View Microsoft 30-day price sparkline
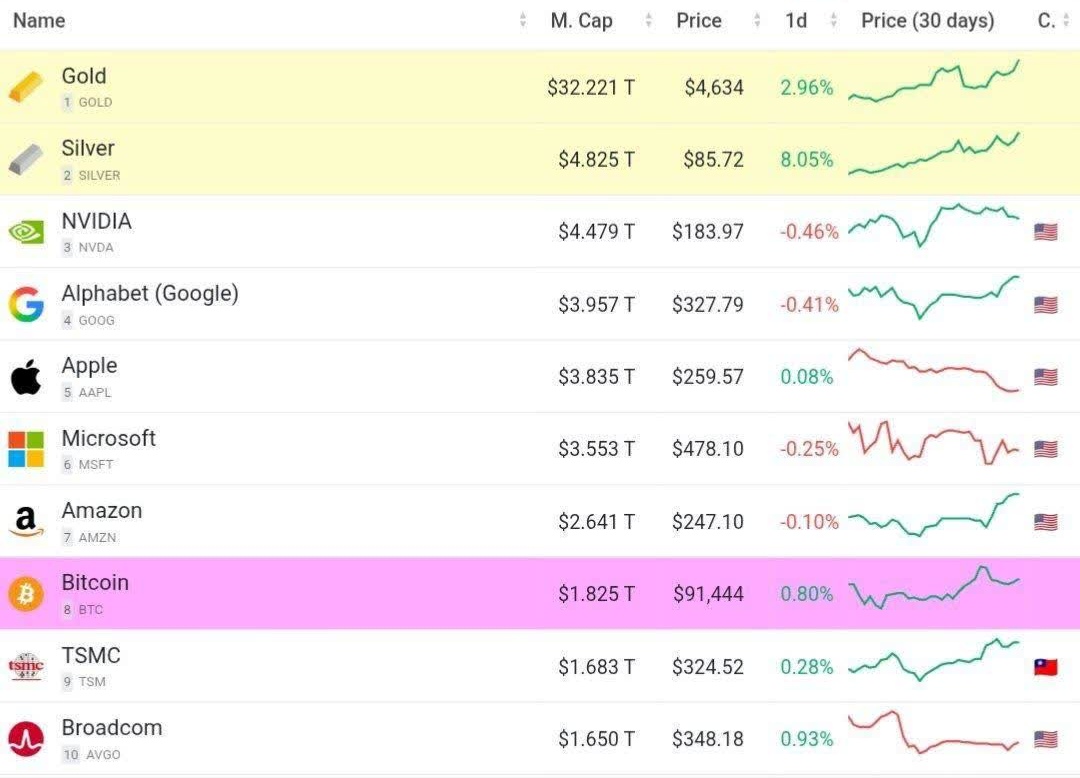The width and height of the screenshot is (1080, 778). coord(933,443)
